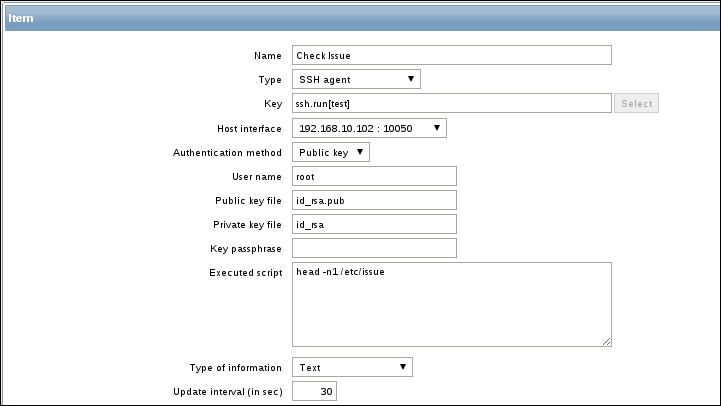Focus the Private key file input with id_rsa
Viewport: 721px width, 406px height.
coord(374,224)
